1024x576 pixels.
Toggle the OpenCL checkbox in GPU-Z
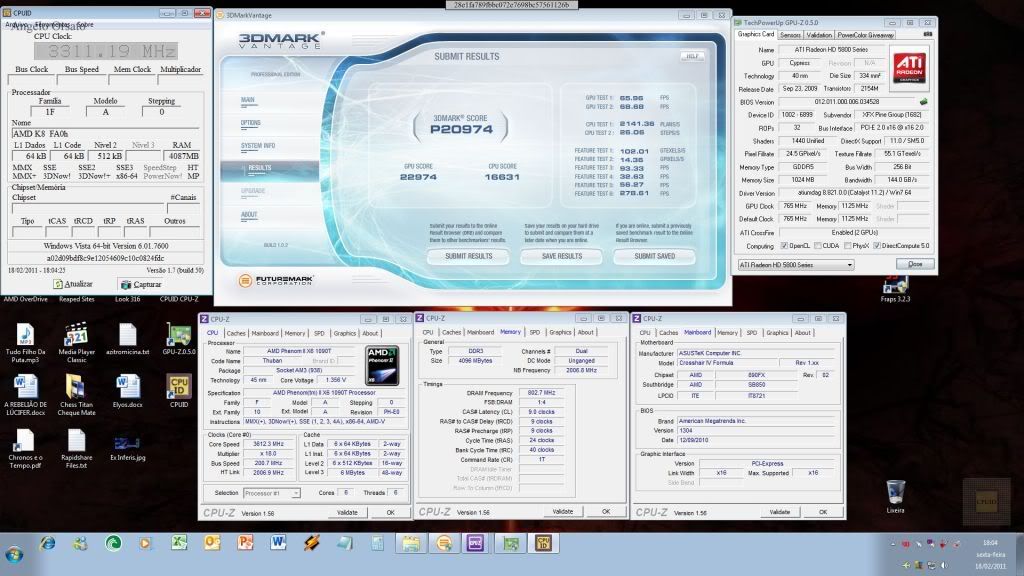point(785,245)
